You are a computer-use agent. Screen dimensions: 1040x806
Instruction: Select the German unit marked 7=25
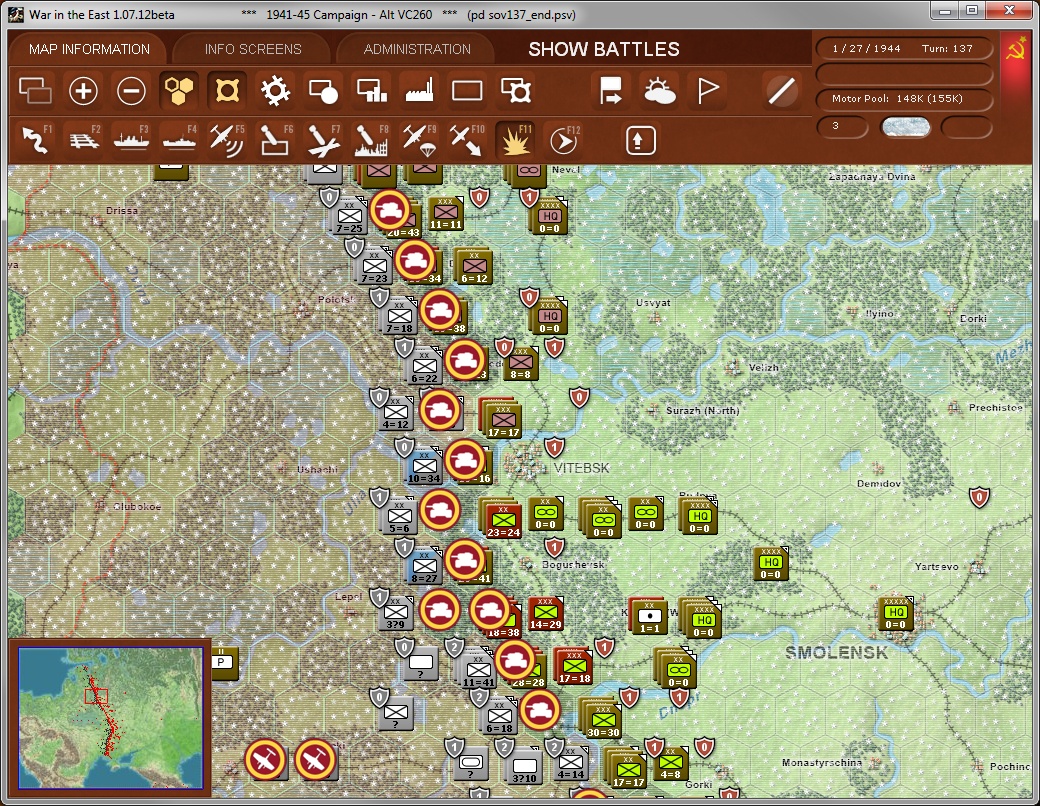click(349, 217)
